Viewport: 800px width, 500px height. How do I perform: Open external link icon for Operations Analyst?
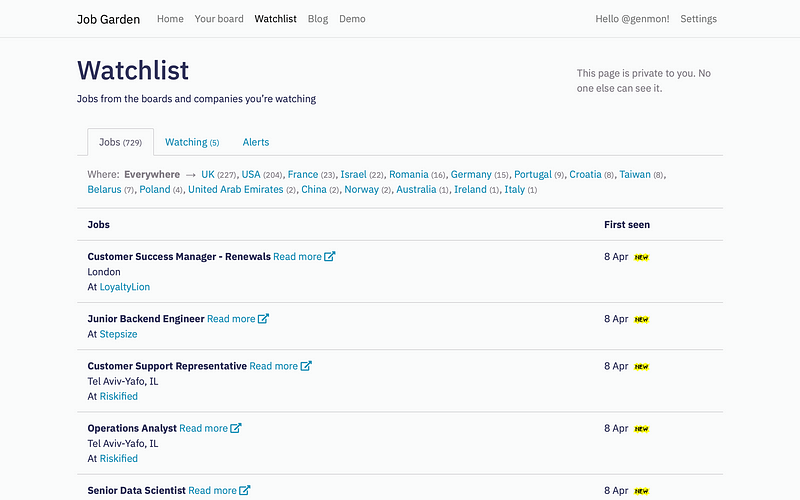pyautogui.click(x=236, y=428)
